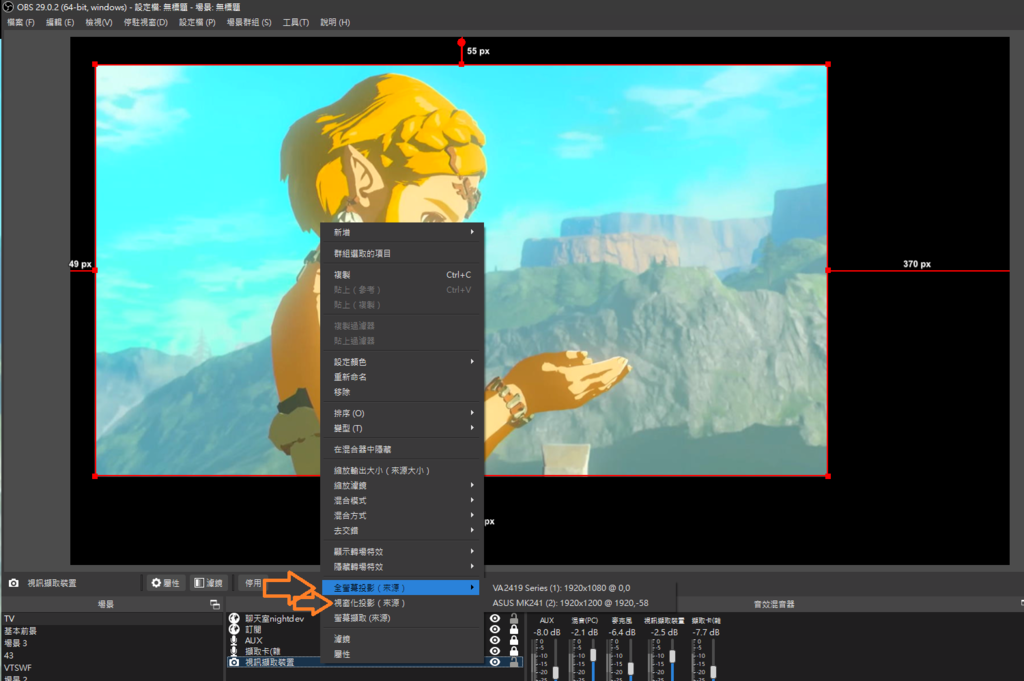Expand the 縮放濾鏡 submenu
Viewport: 1024px width, 681px height.
403,486
